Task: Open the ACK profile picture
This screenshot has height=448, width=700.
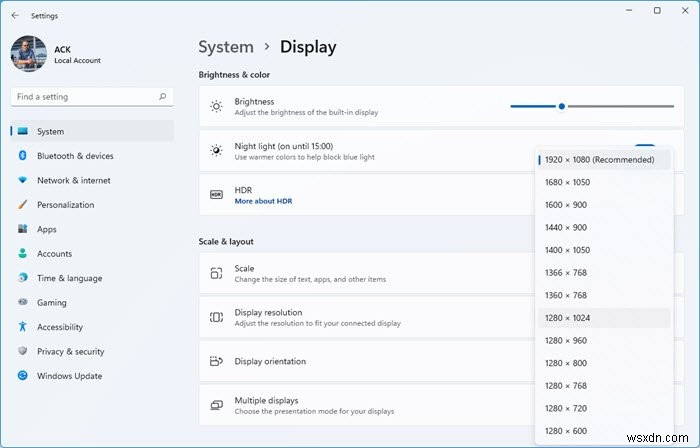Action: coord(29,54)
